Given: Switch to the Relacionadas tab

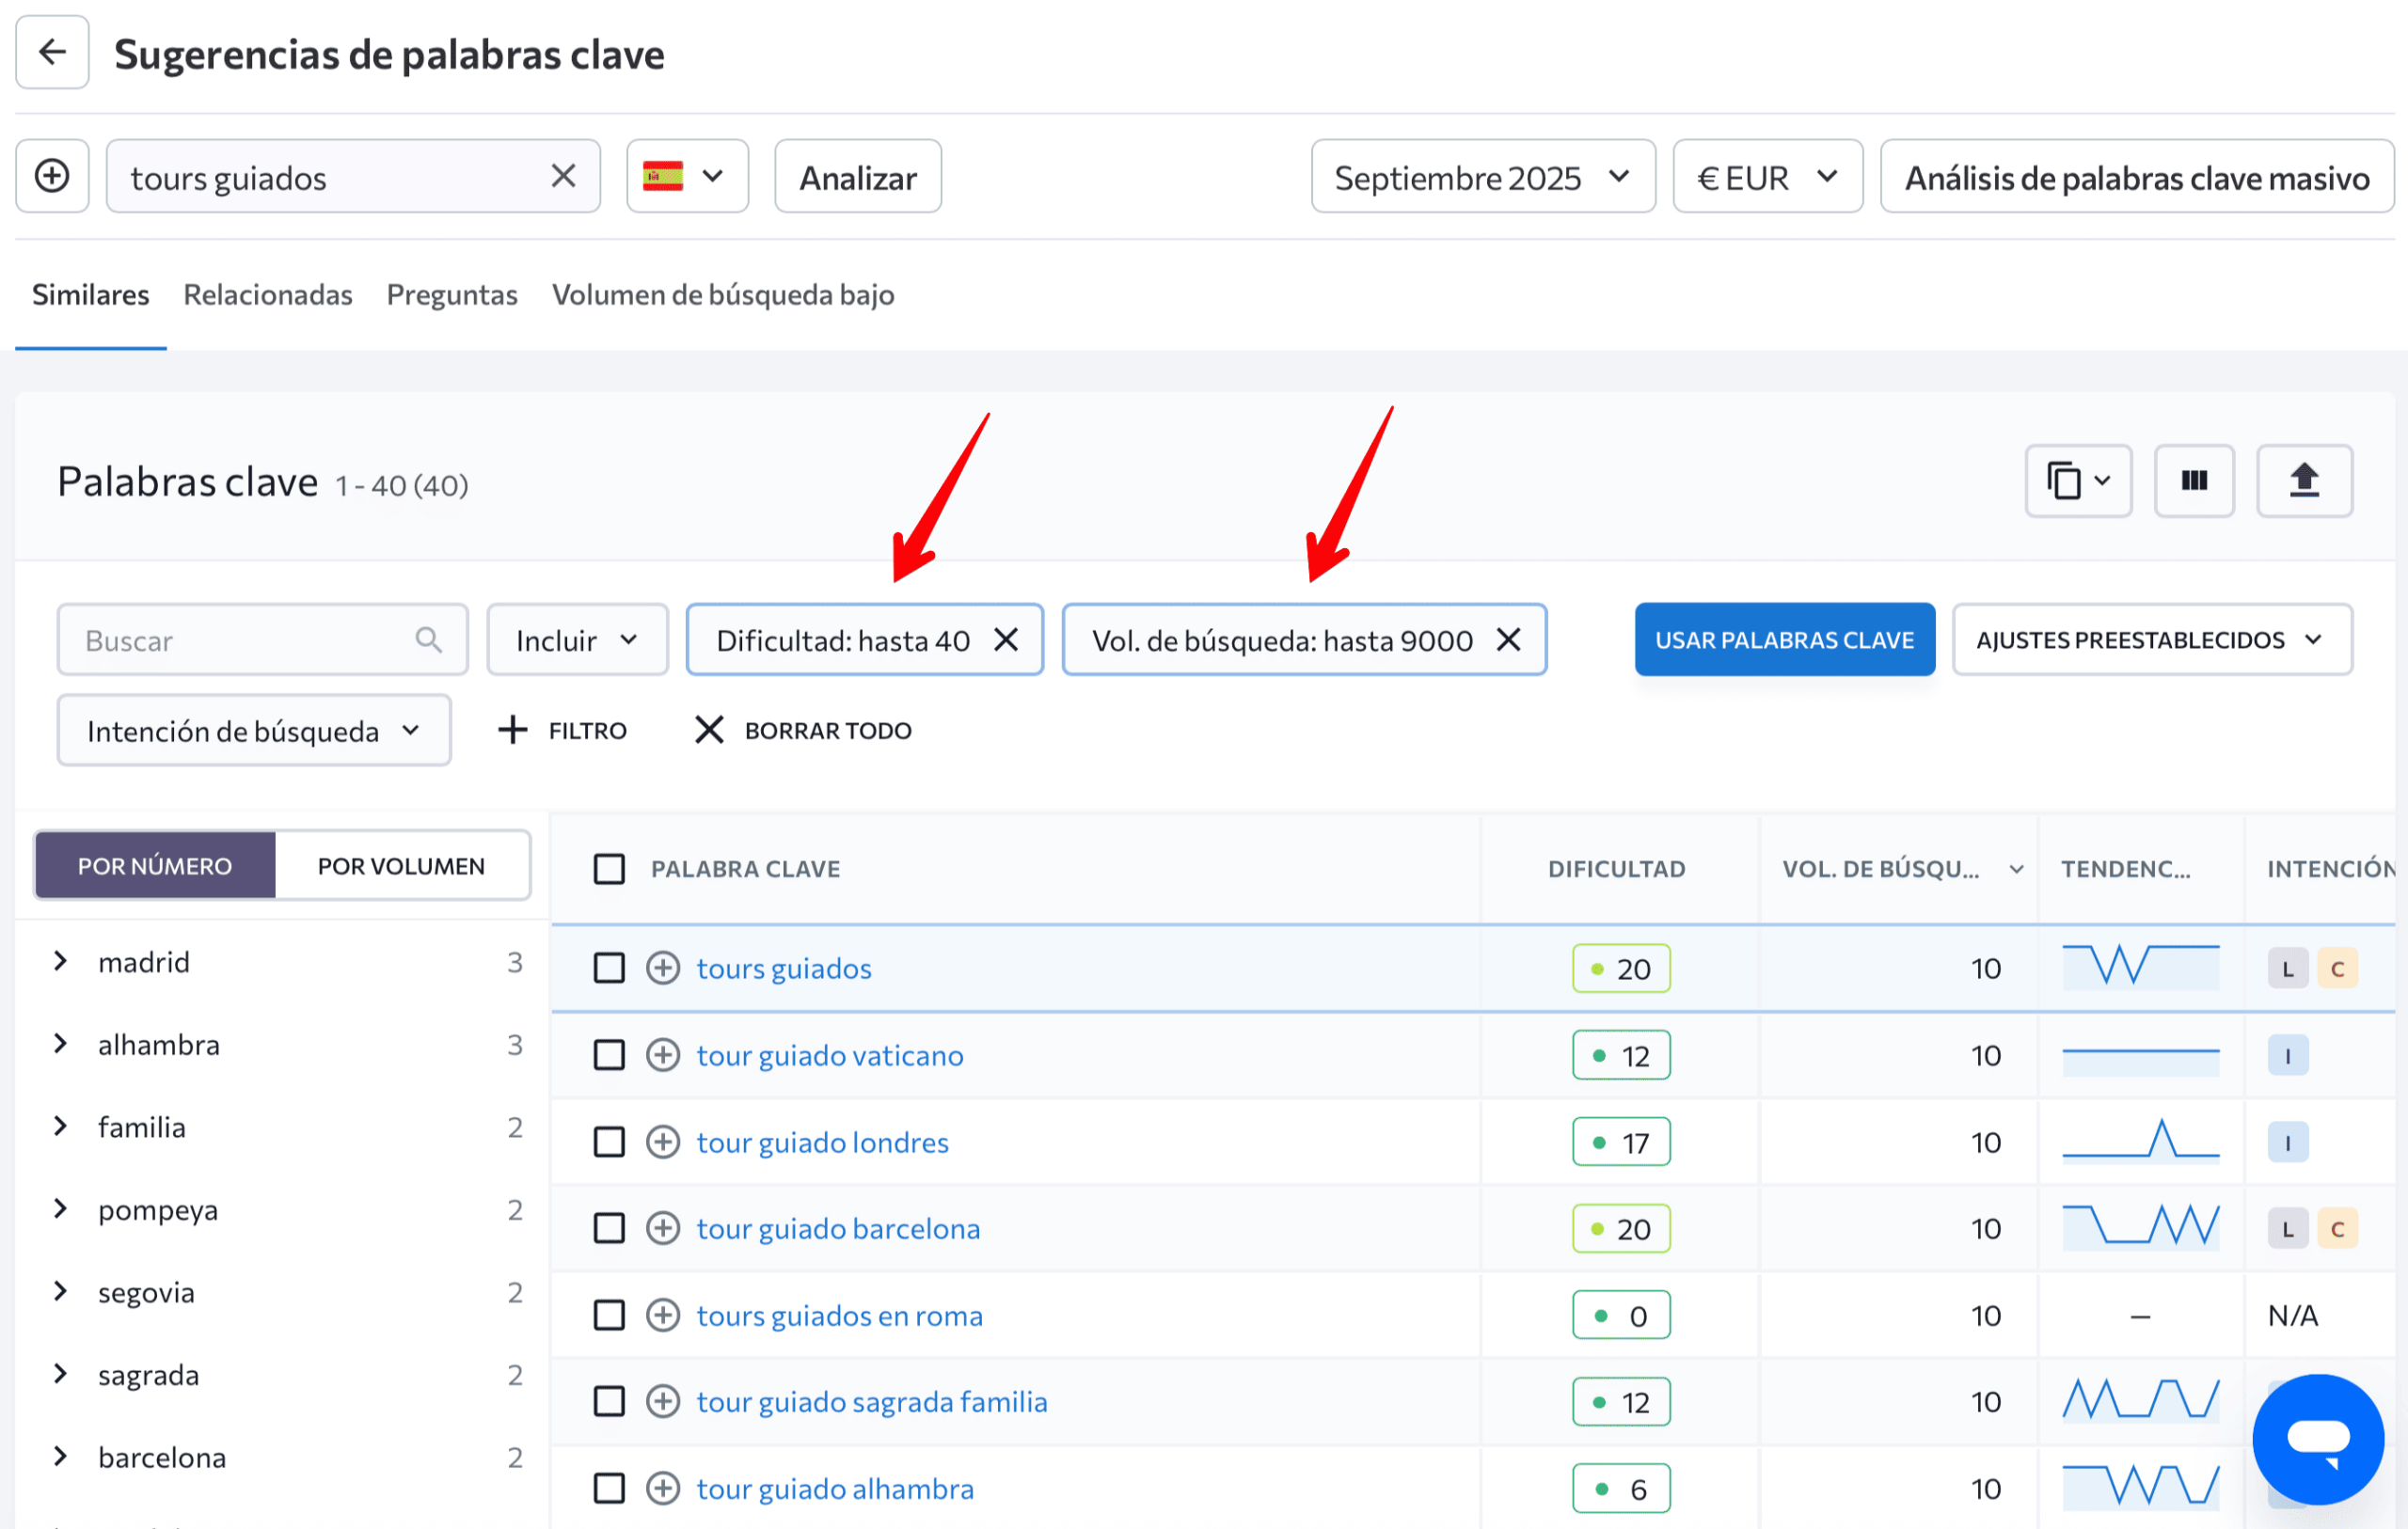Looking at the screenshot, I should pyautogui.click(x=268, y=295).
